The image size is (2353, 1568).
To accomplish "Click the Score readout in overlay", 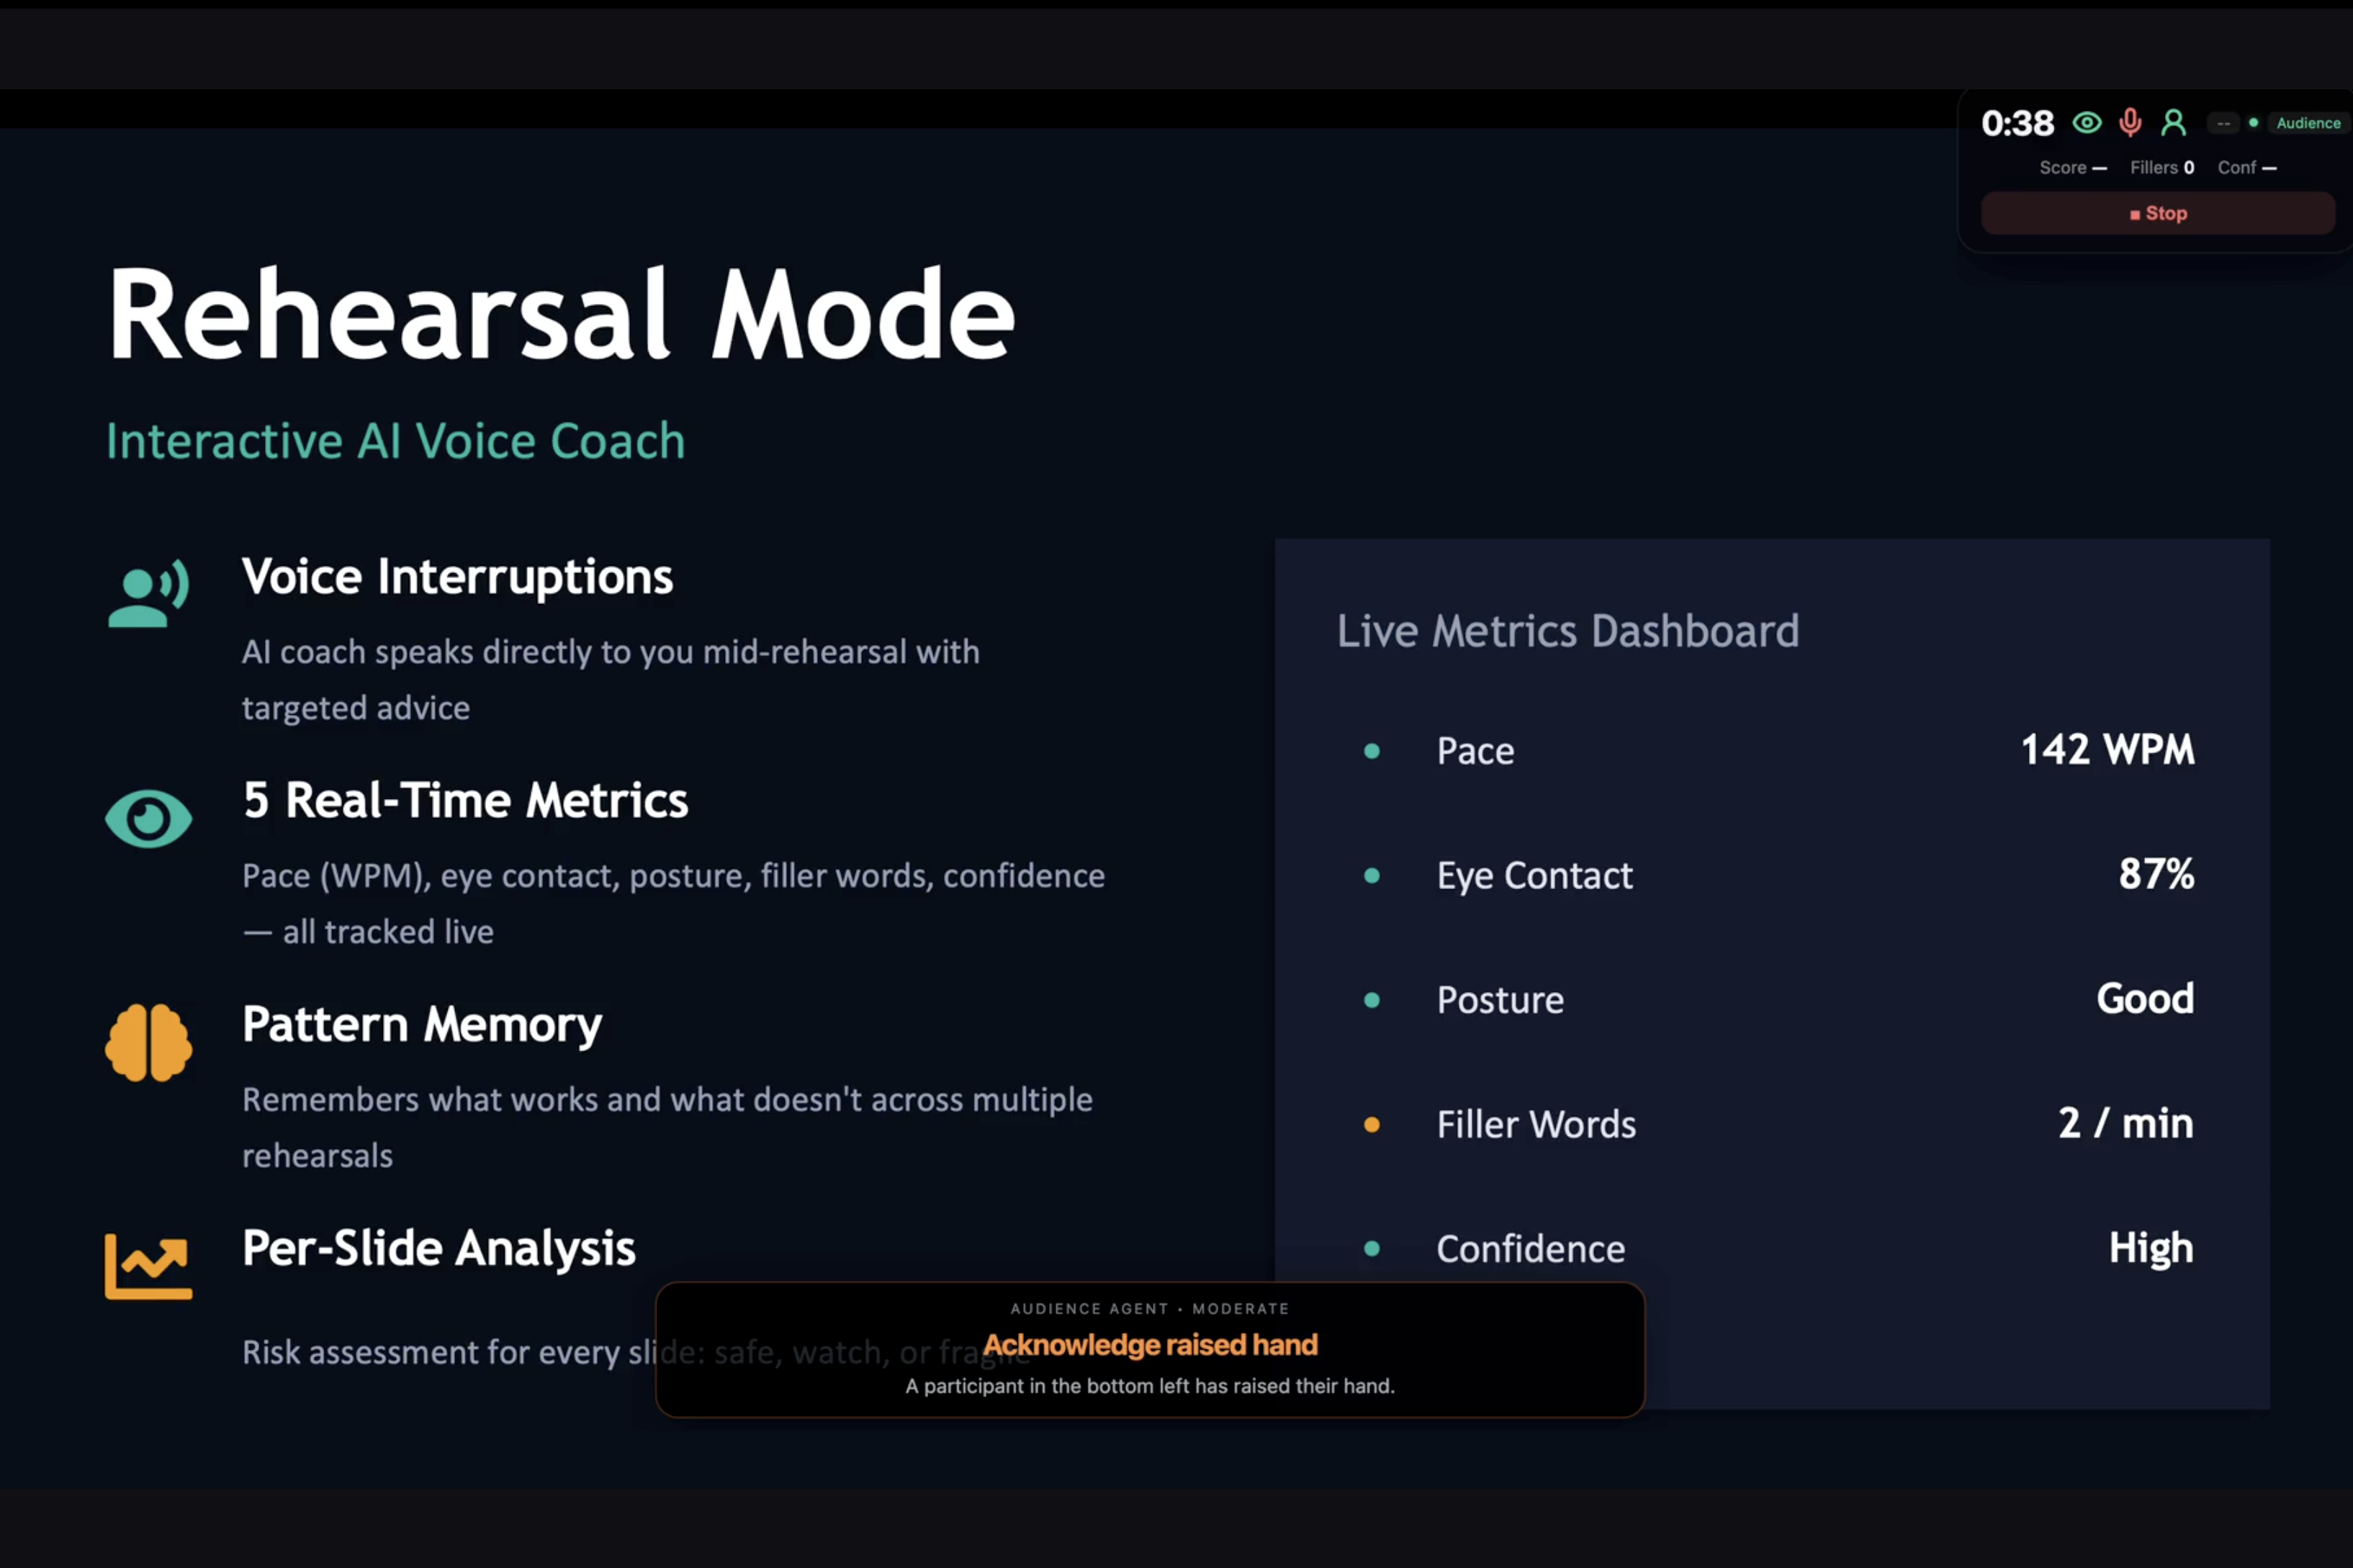I will (2072, 168).
